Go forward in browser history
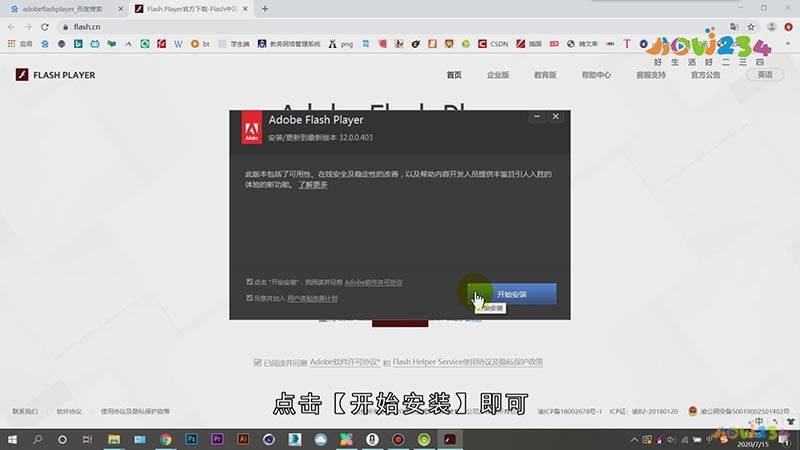This screenshot has height=450, width=800. 28,27
